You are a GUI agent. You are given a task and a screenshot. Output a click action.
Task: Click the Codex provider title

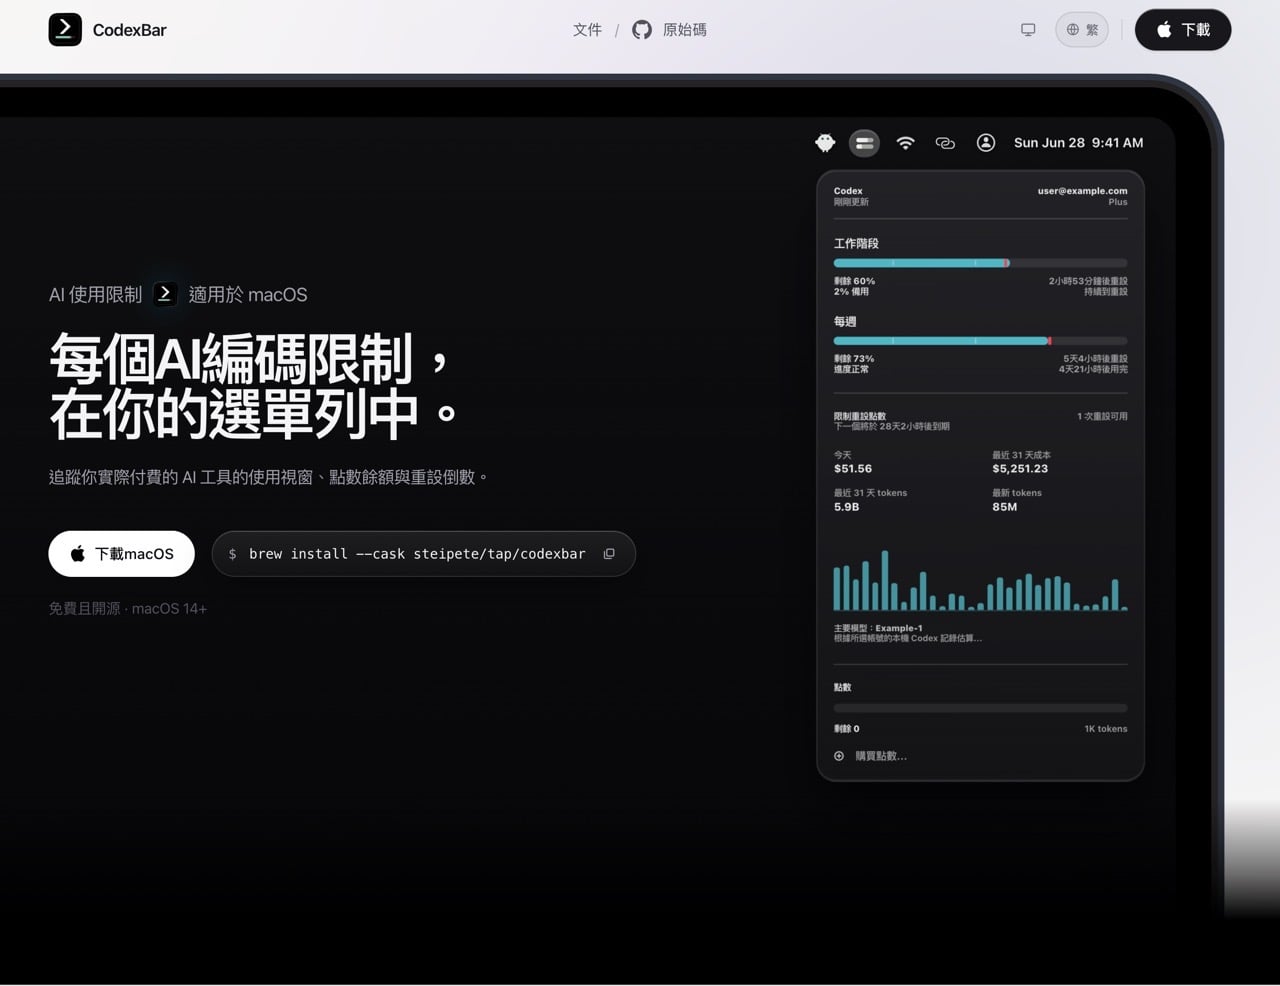848,191
